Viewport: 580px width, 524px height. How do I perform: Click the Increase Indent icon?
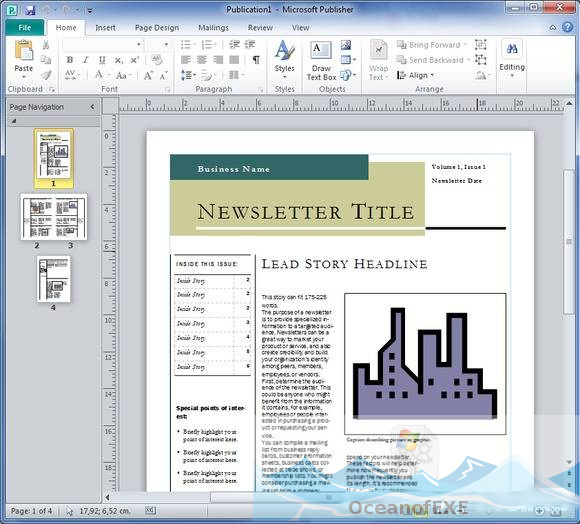pos(250,45)
